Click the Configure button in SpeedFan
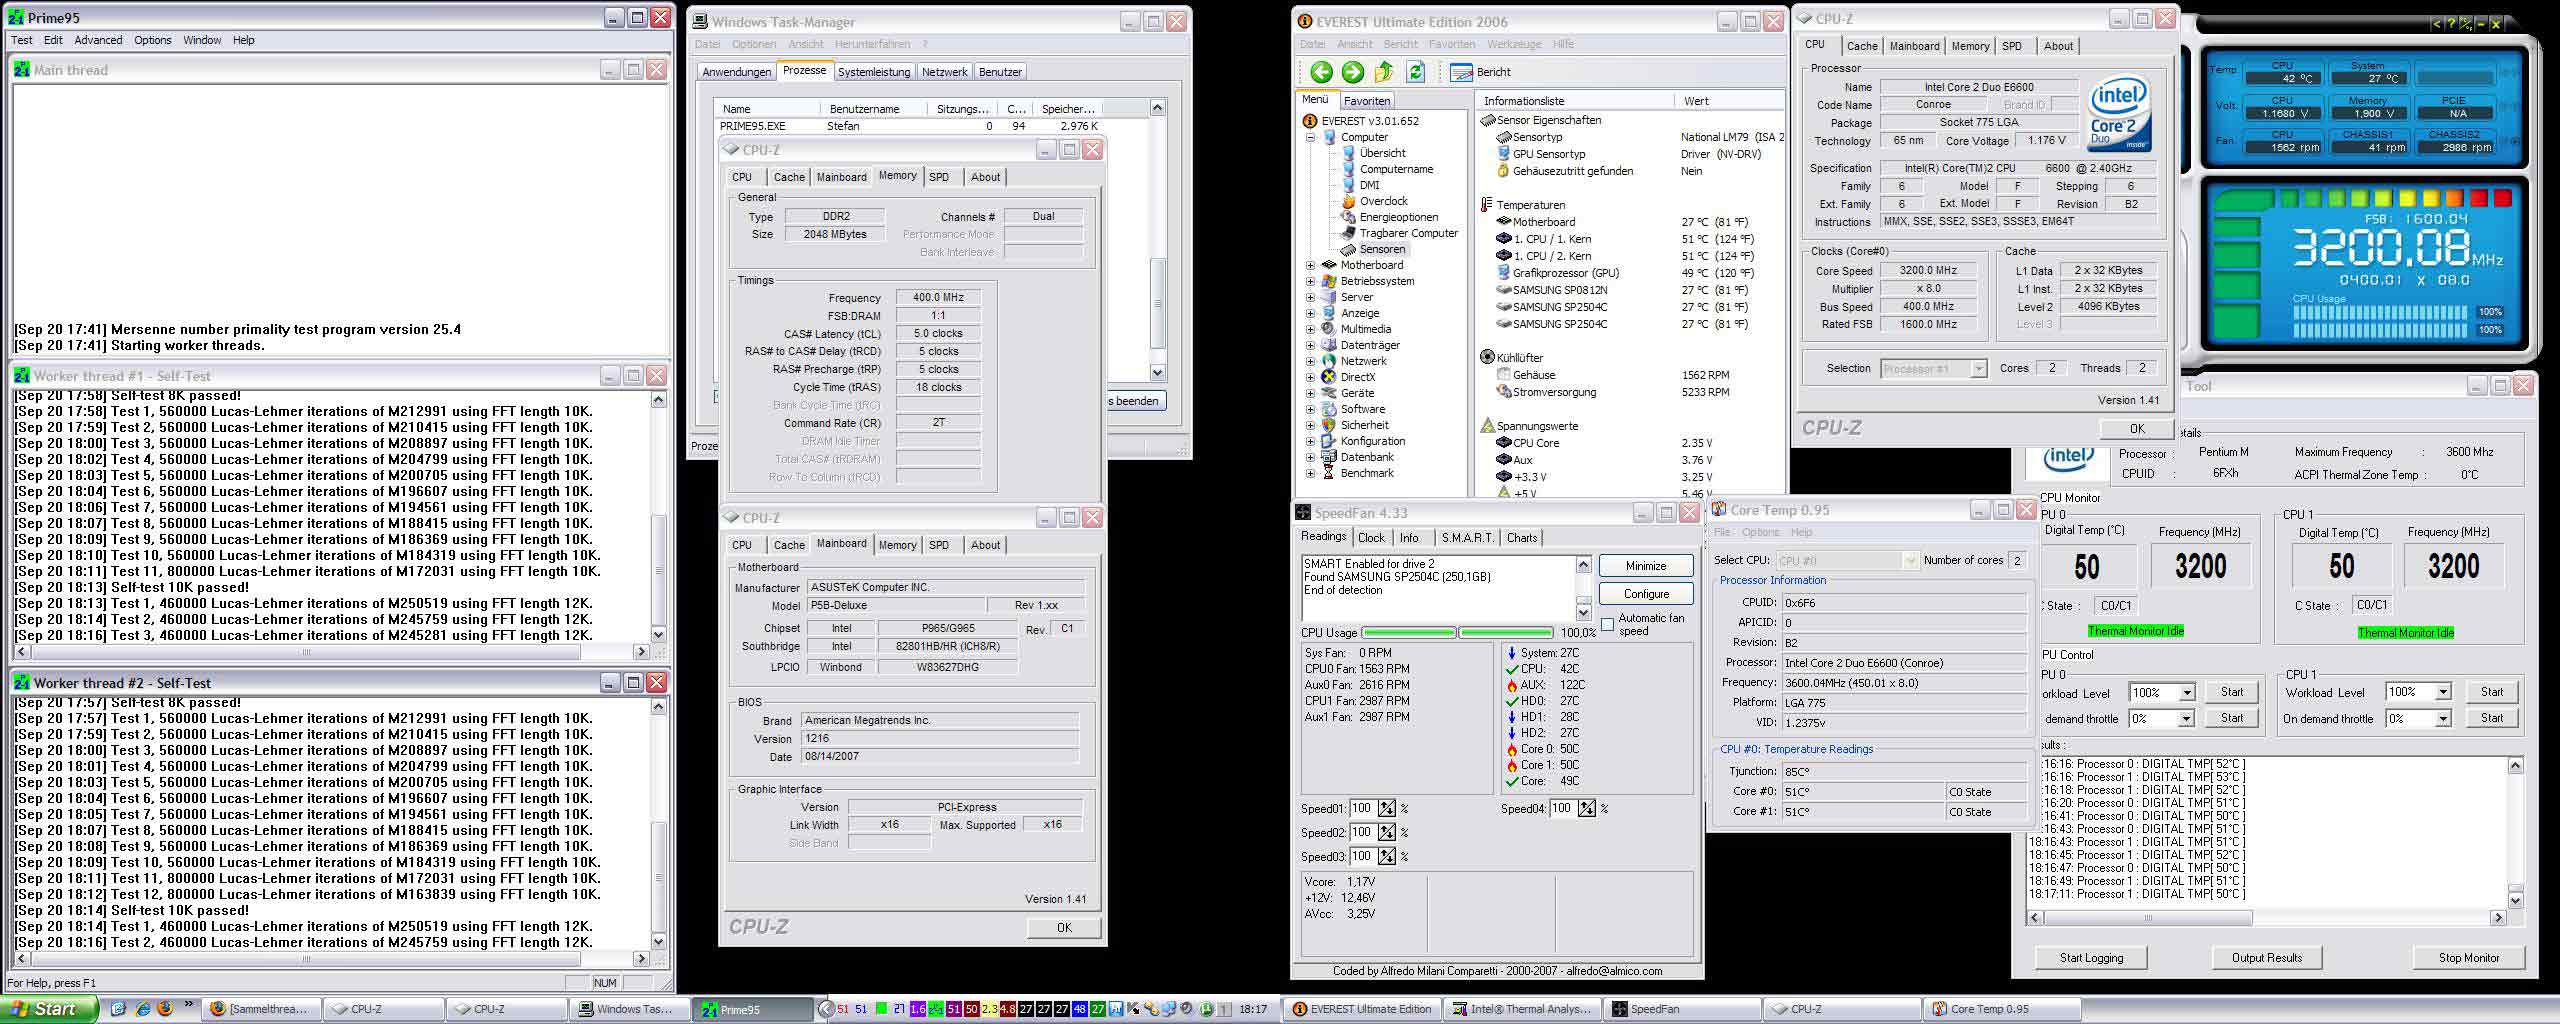The height and width of the screenshot is (1024, 2560). (x=1646, y=594)
